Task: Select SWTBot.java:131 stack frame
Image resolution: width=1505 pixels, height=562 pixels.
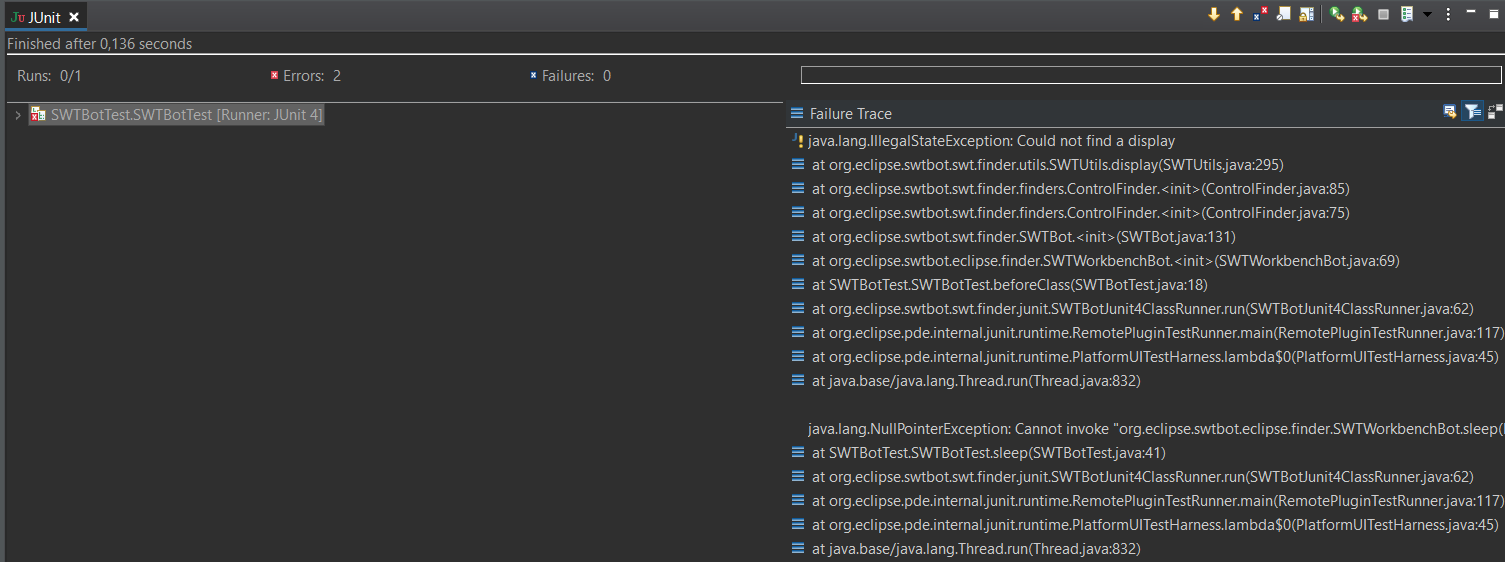Action: tap(1024, 237)
